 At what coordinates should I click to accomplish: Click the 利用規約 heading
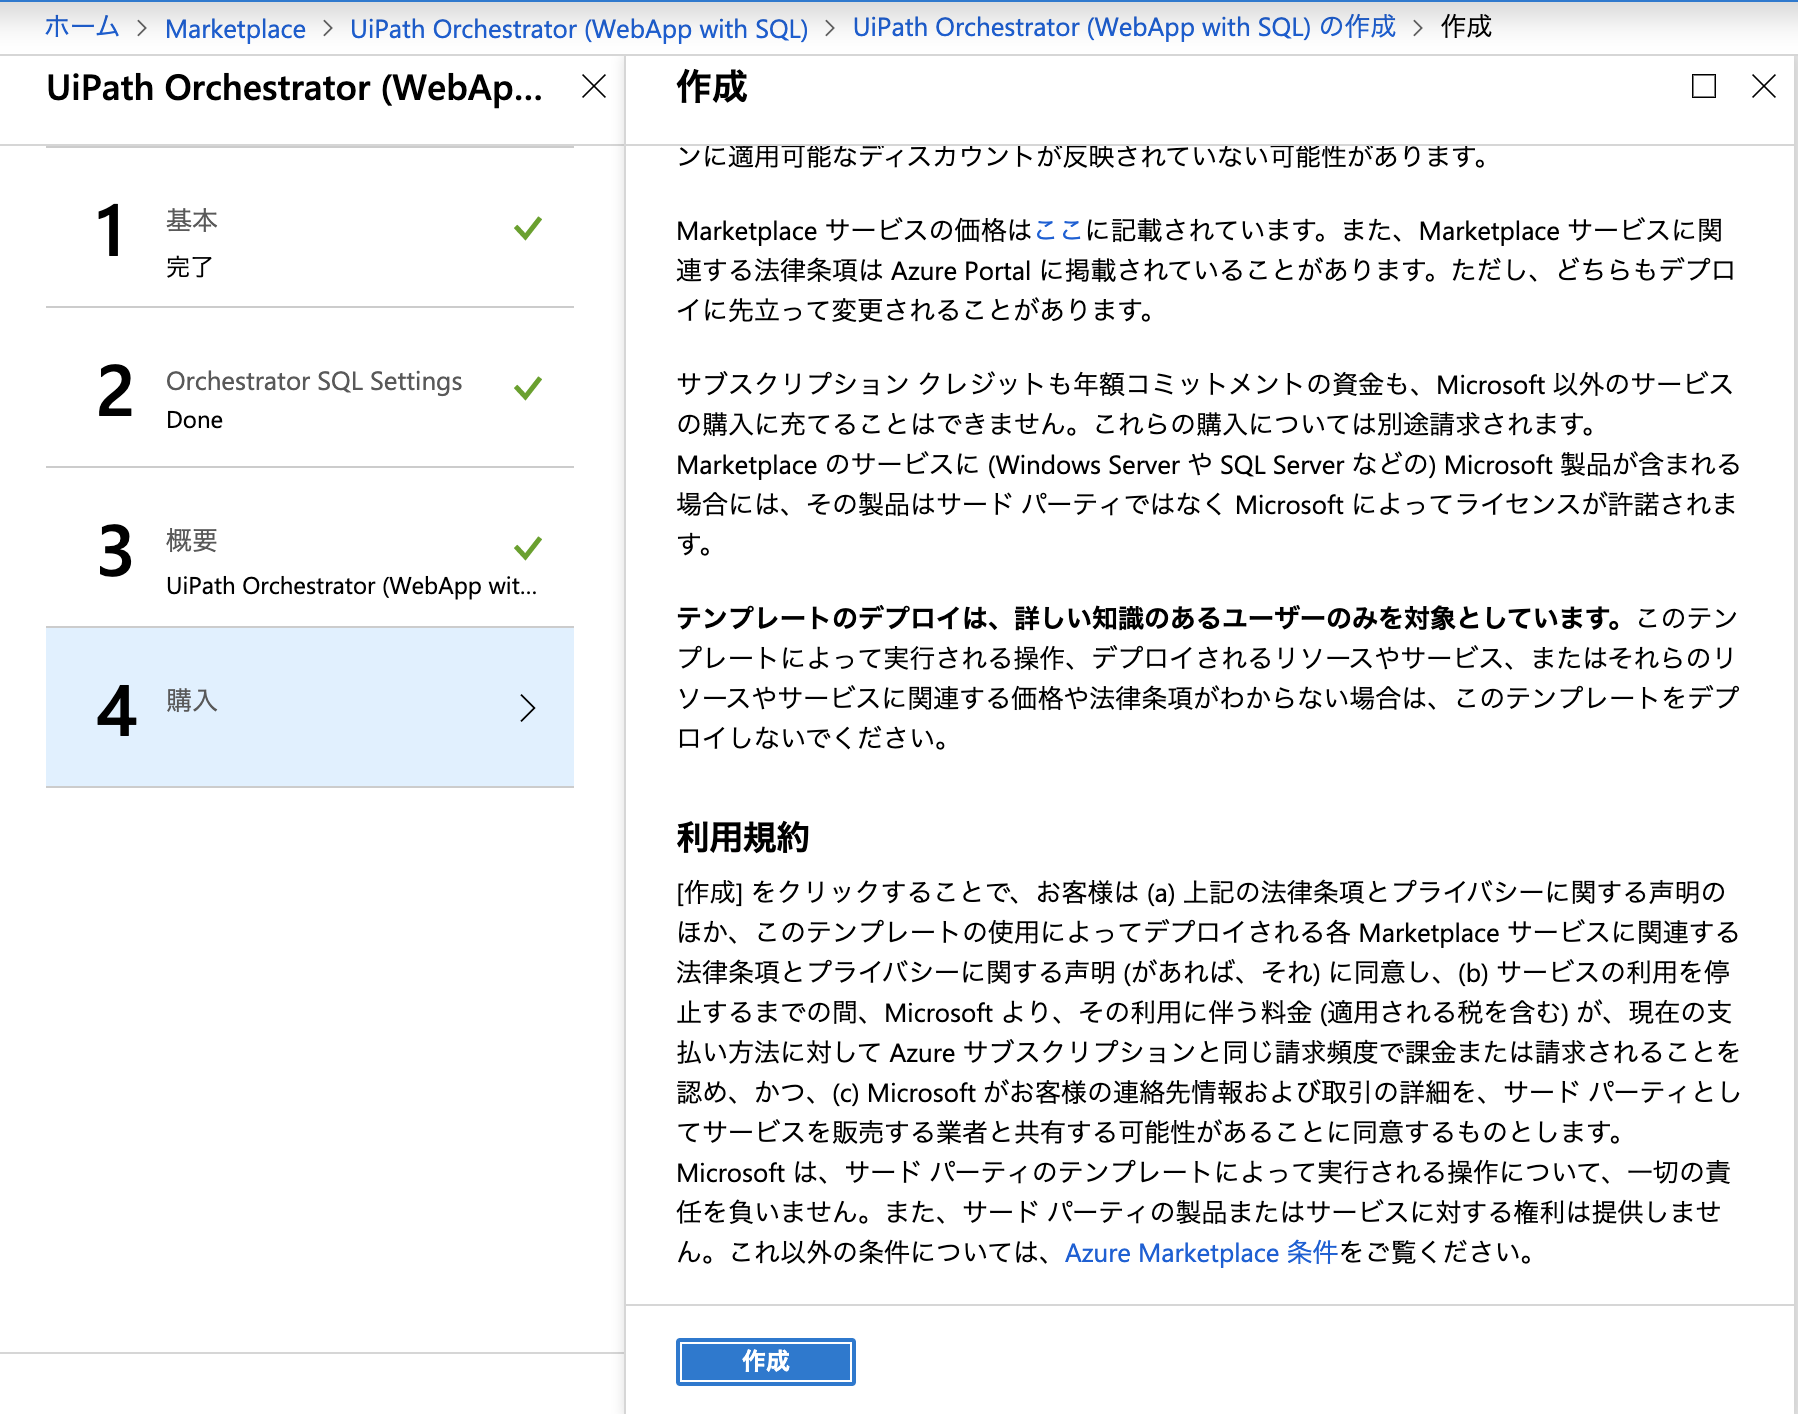743,837
